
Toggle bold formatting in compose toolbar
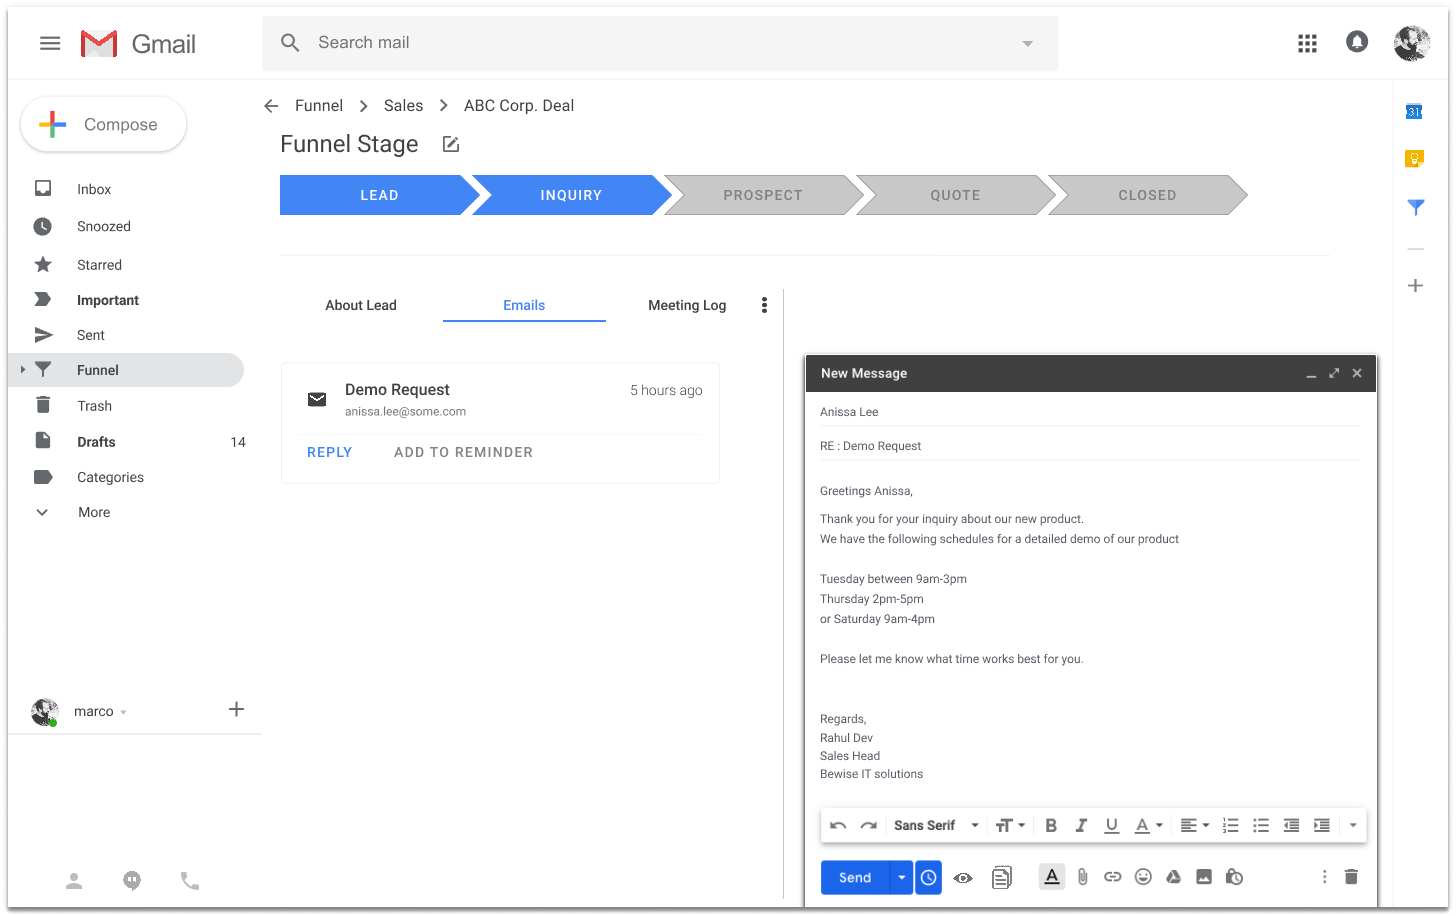[1050, 826]
